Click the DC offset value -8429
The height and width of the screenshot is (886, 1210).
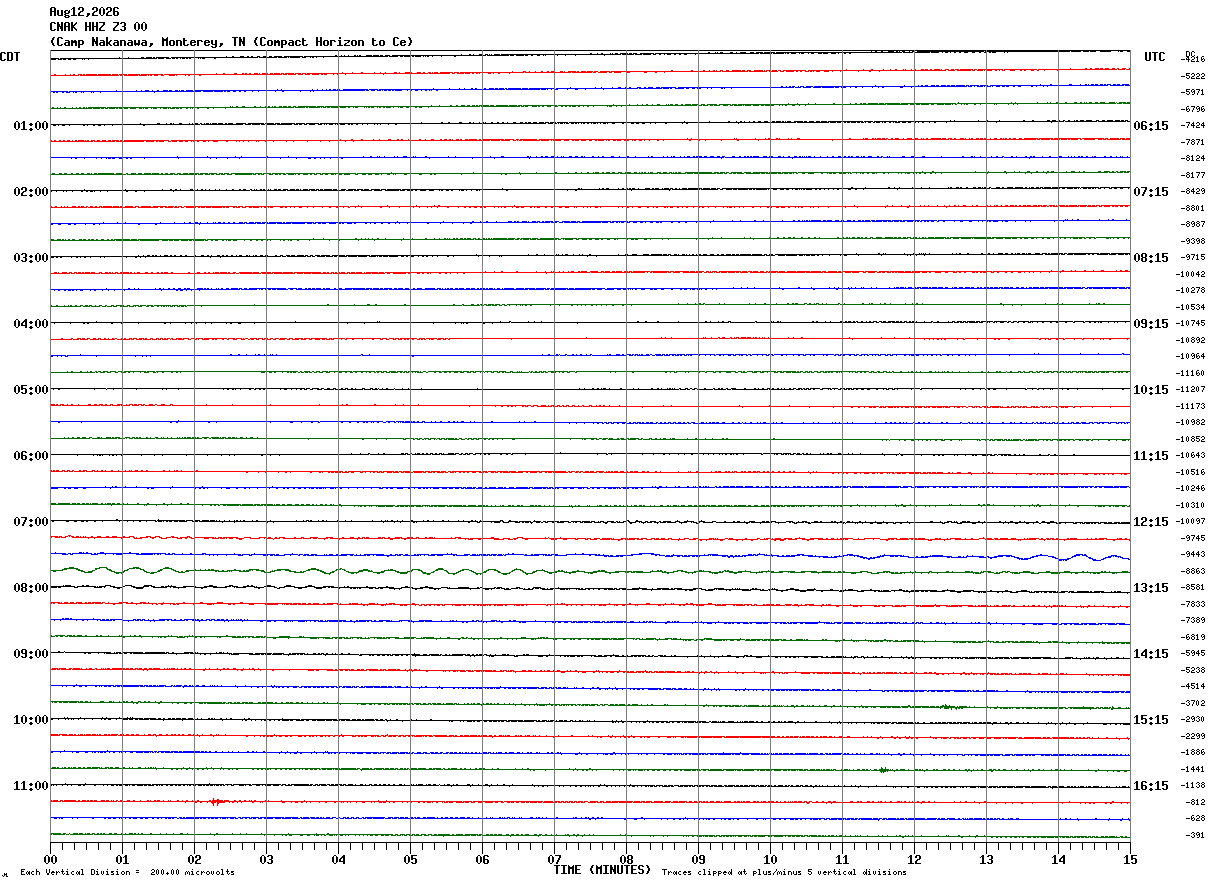point(1192,192)
